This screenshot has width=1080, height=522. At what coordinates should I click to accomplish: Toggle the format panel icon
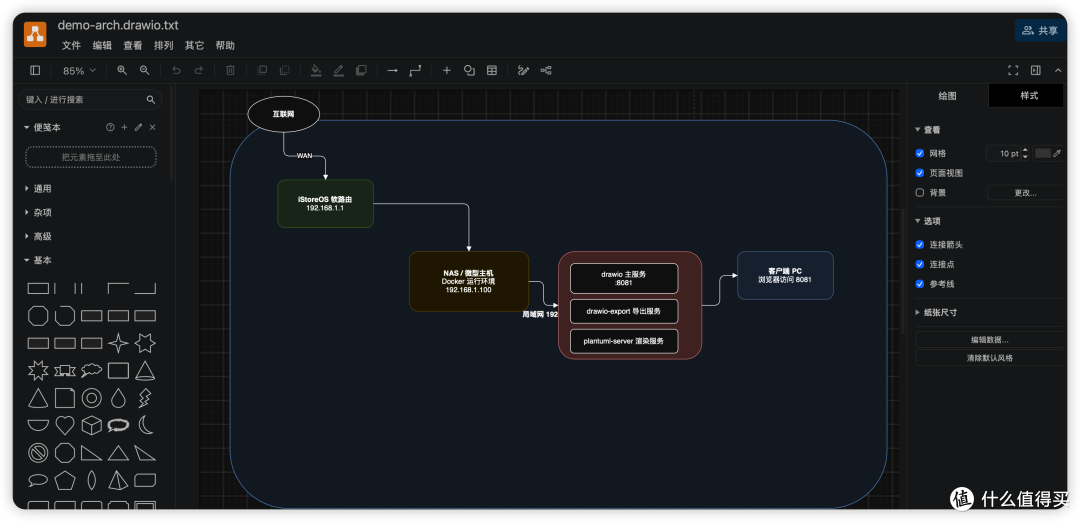tap(1035, 70)
